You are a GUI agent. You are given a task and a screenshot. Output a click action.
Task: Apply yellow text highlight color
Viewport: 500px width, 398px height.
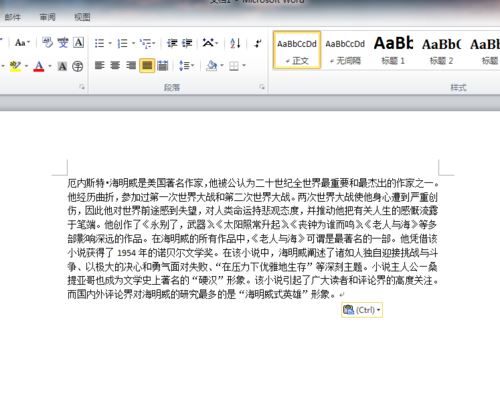pyautogui.click(x=15, y=66)
